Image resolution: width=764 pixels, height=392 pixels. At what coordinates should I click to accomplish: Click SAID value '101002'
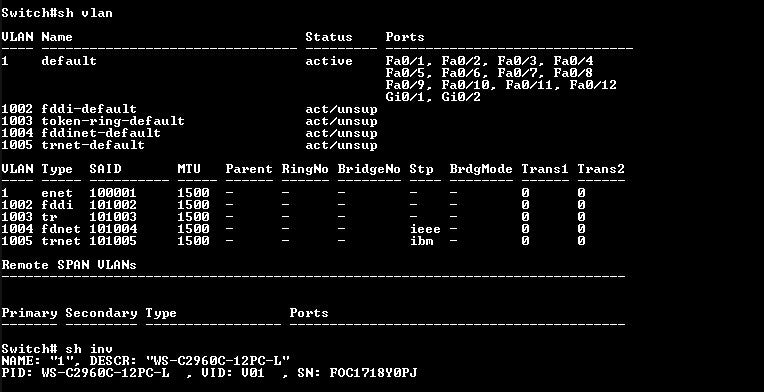click(x=113, y=205)
